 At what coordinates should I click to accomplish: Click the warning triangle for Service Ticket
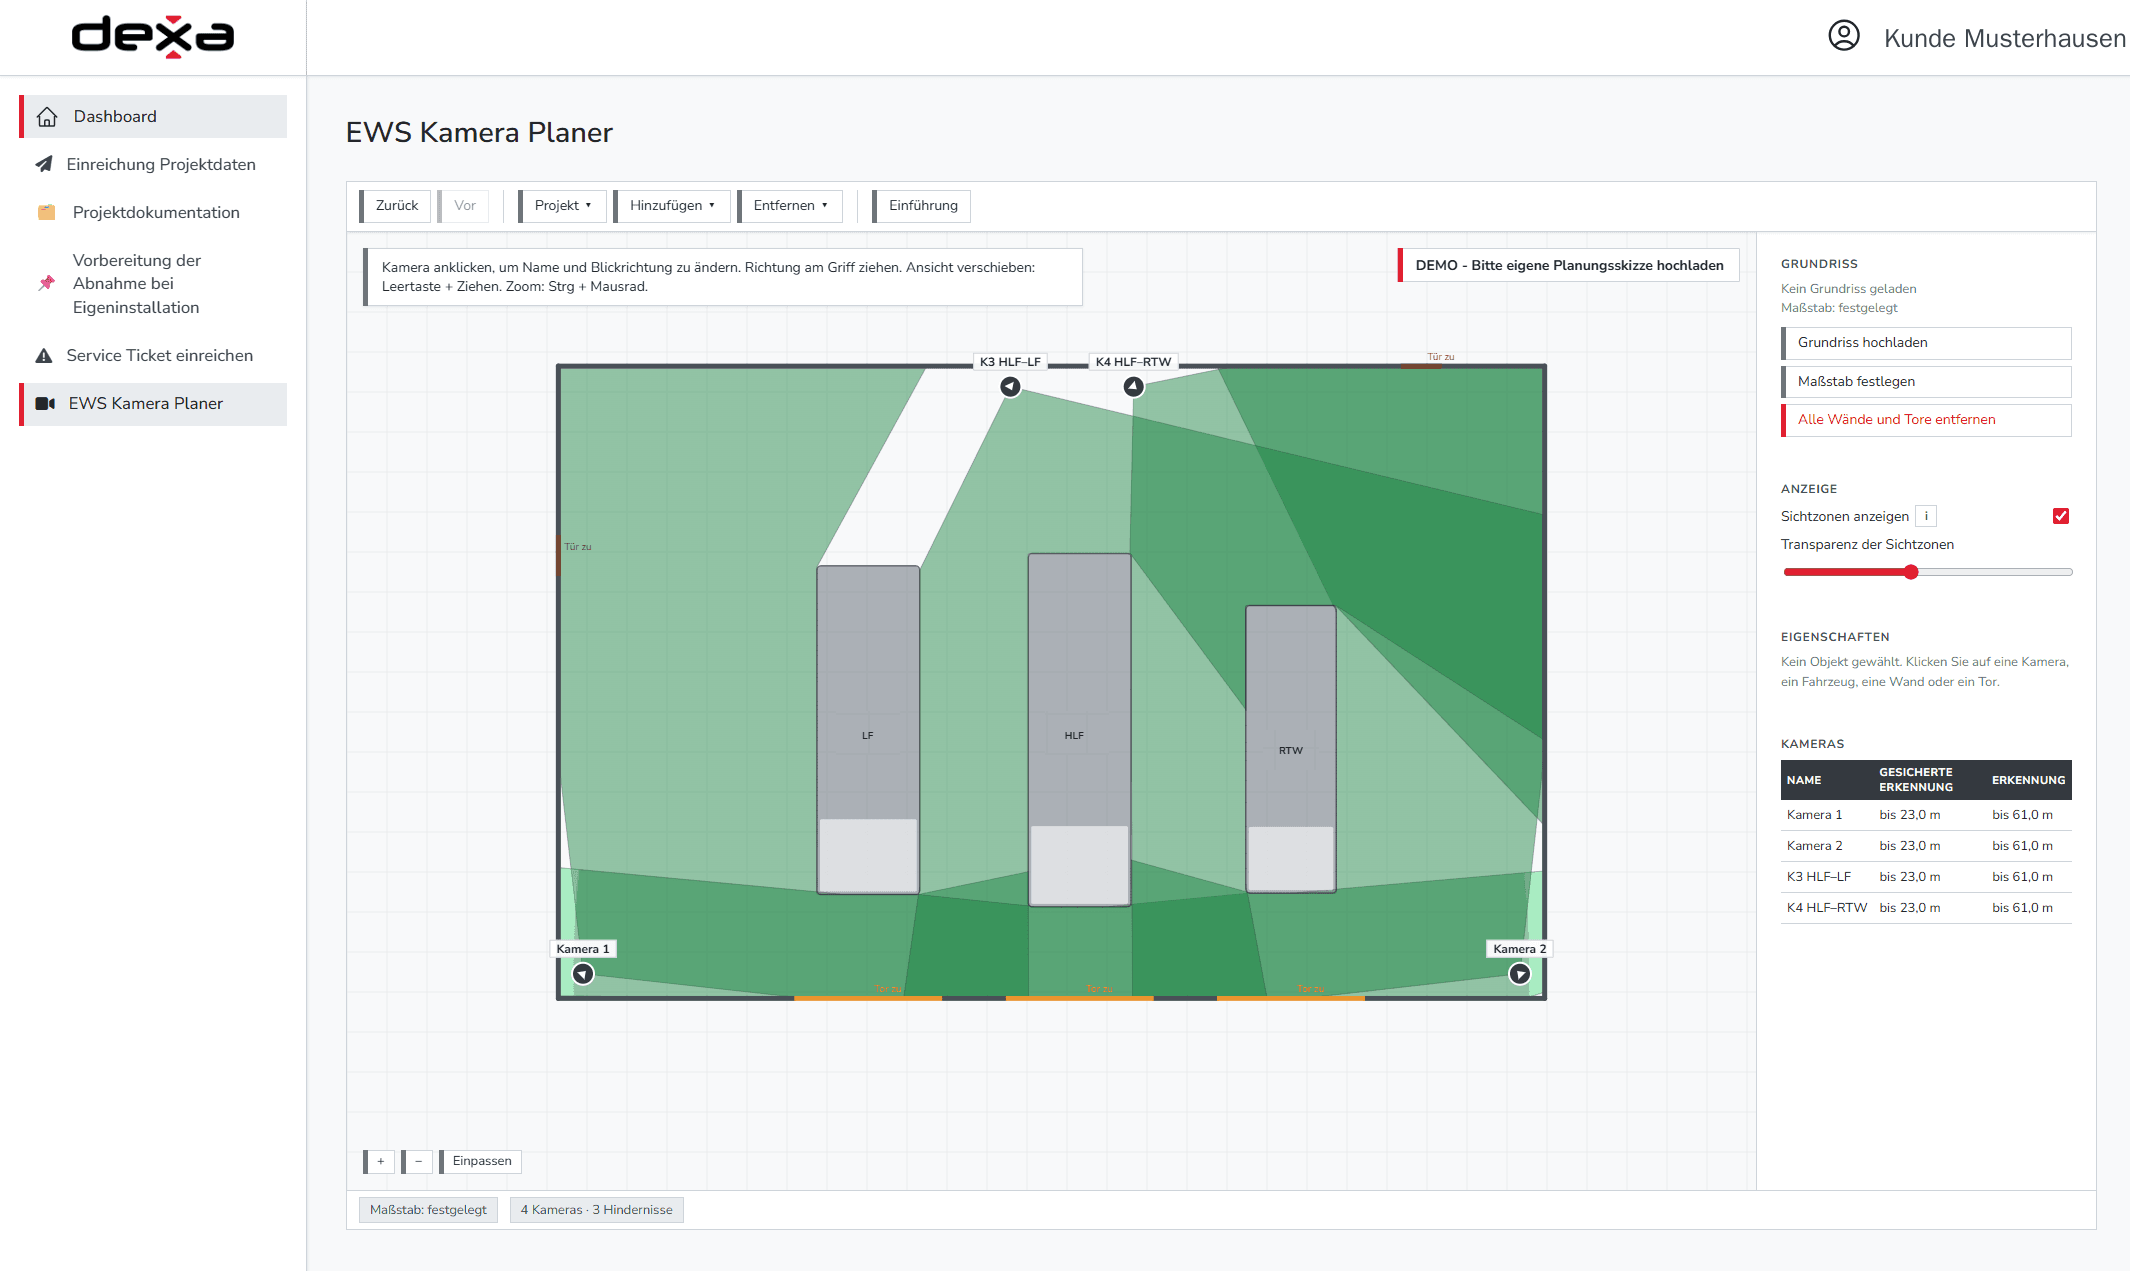coord(44,355)
